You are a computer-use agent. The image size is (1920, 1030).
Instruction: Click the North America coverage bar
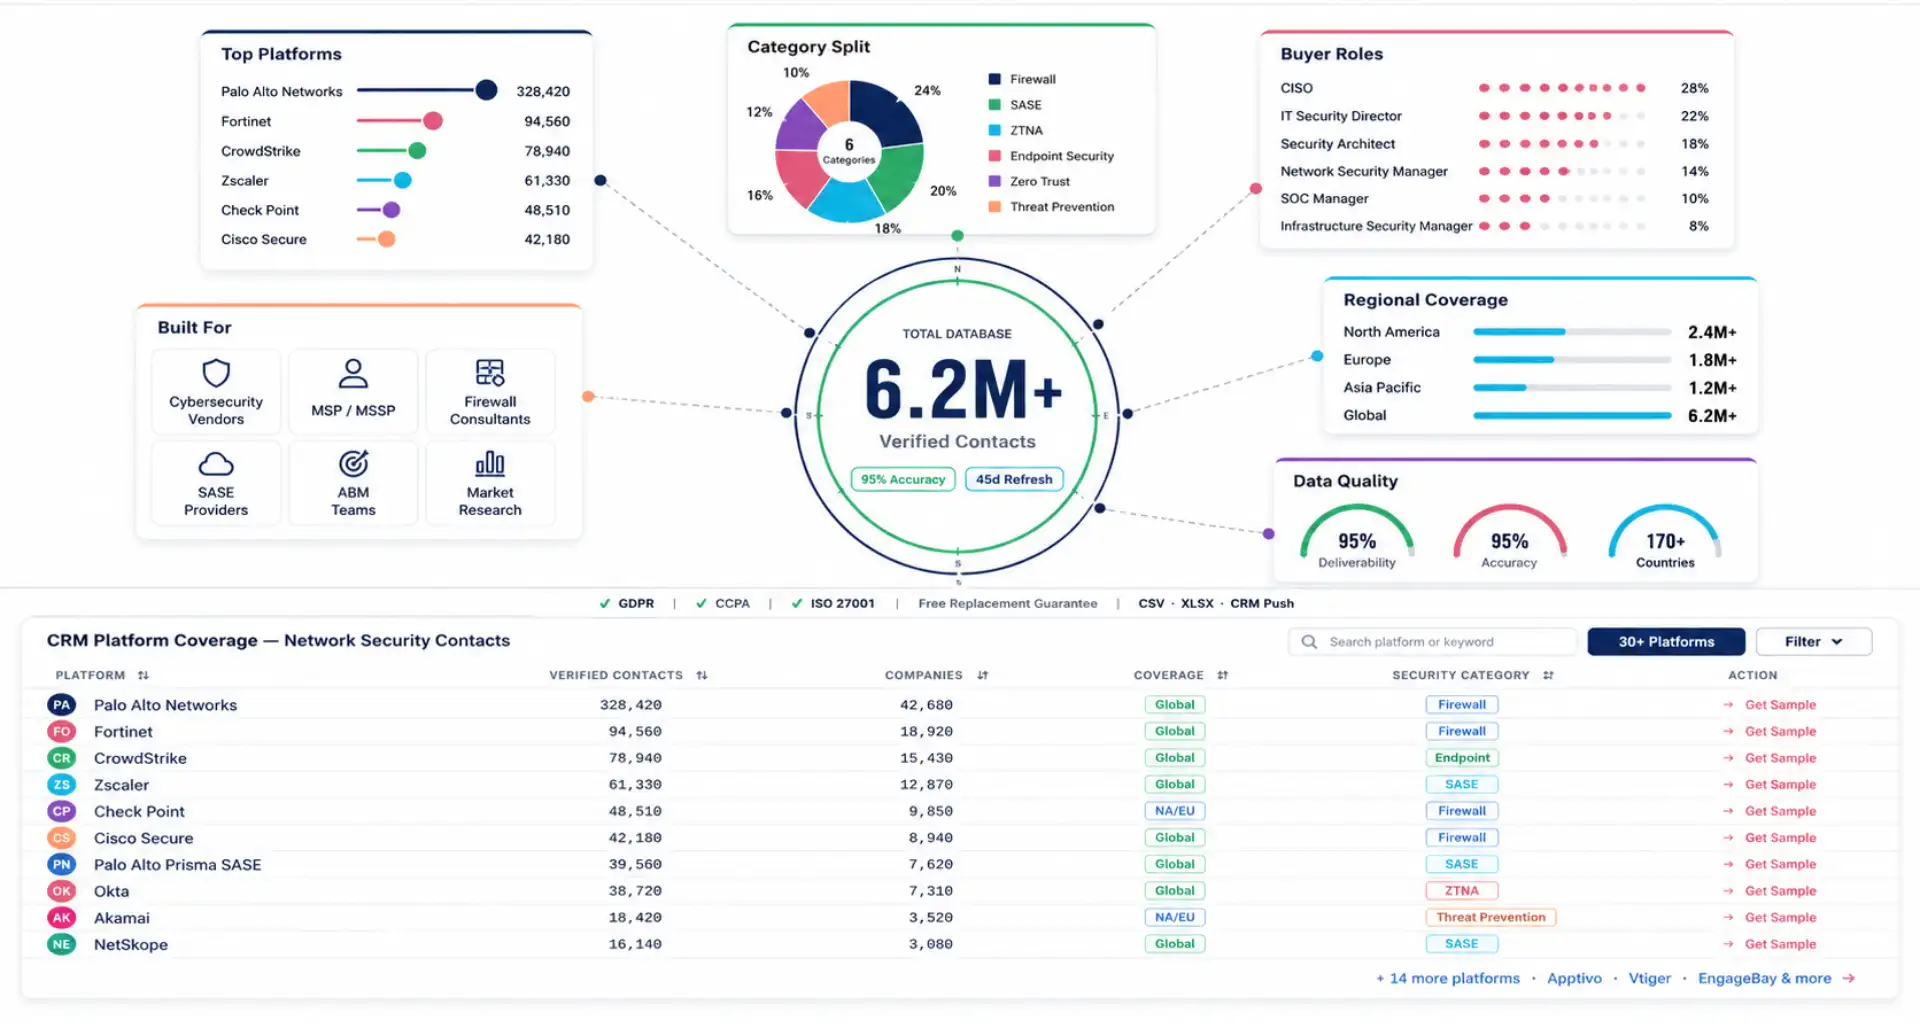pyautogui.click(x=1571, y=332)
